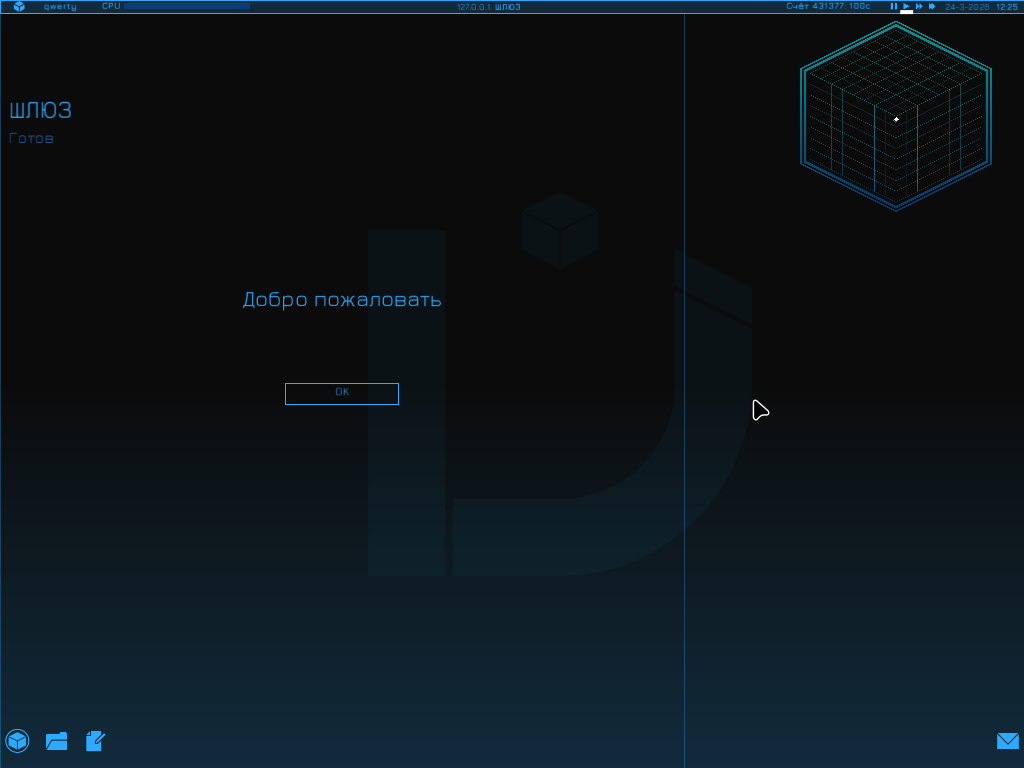Select fast-forward speed (double arrow)
This screenshot has width=1024, height=768.
tap(919, 7)
